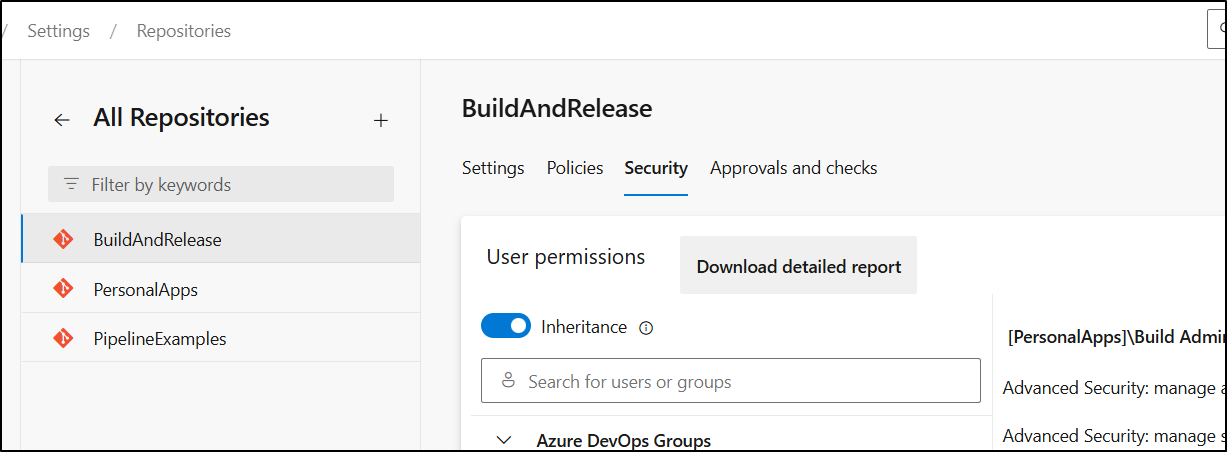Collapse the Azure DevOps Groups section
The image size is (1227, 452).
[504, 440]
